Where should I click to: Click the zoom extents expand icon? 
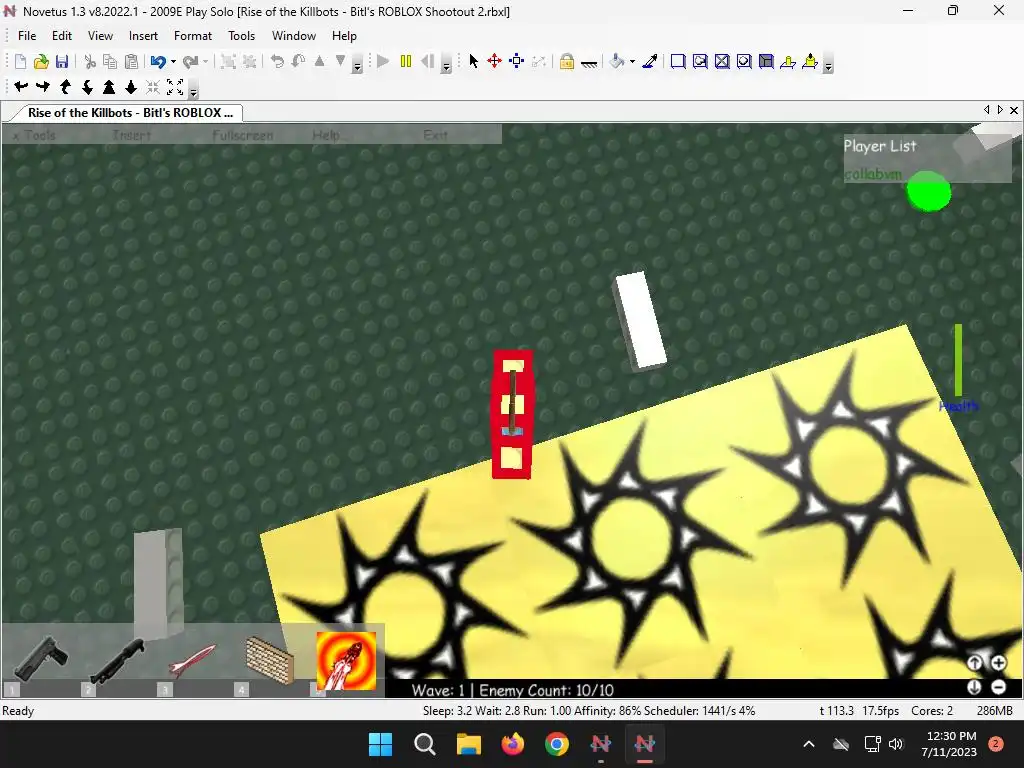click(175, 86)
